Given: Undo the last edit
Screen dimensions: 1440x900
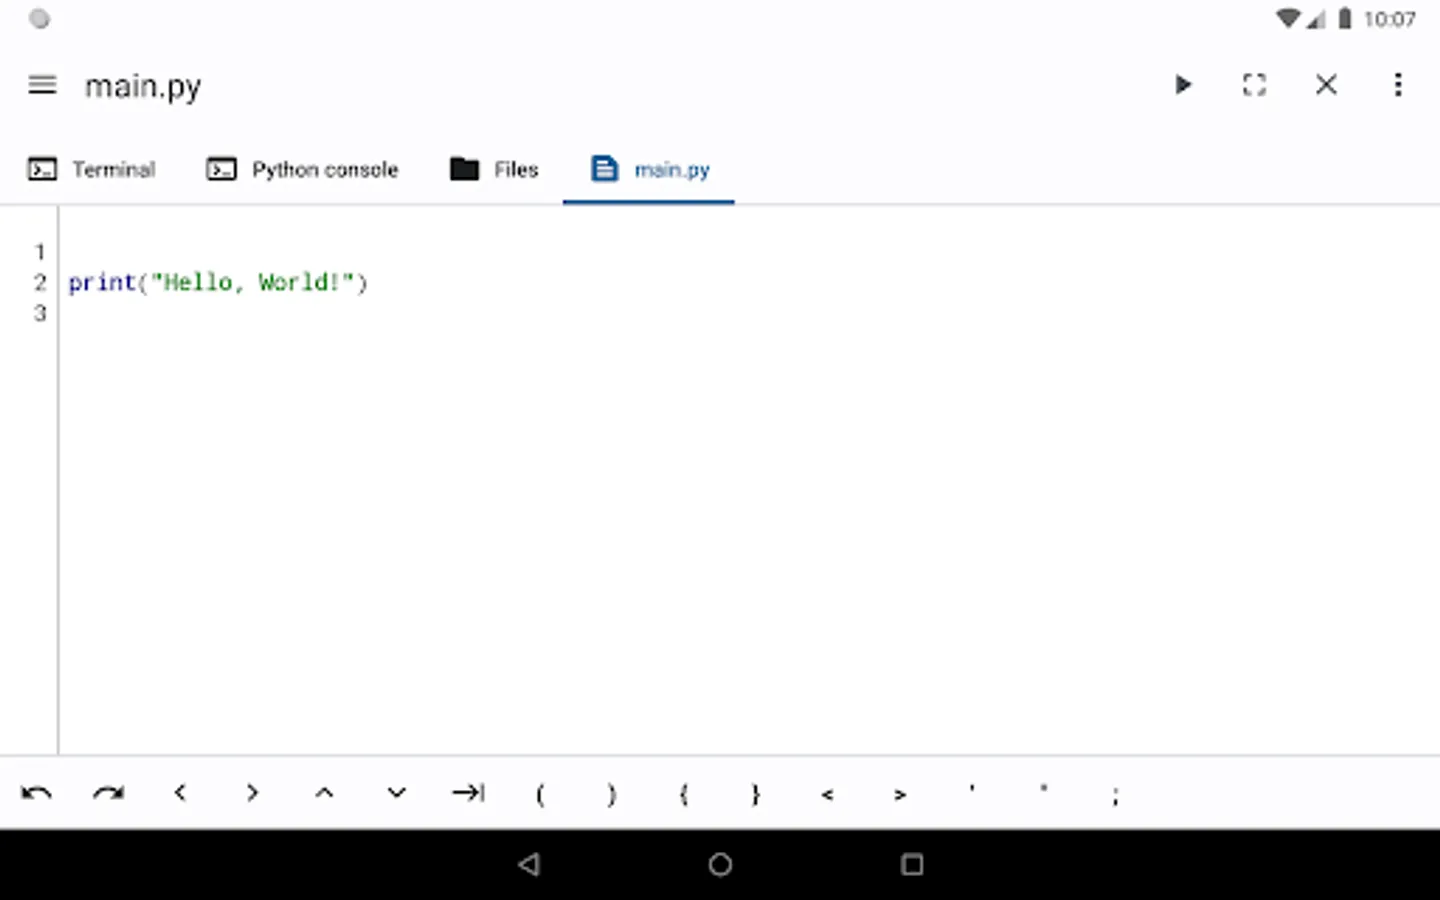Looking at the screenshot, I should click(36, 793).
